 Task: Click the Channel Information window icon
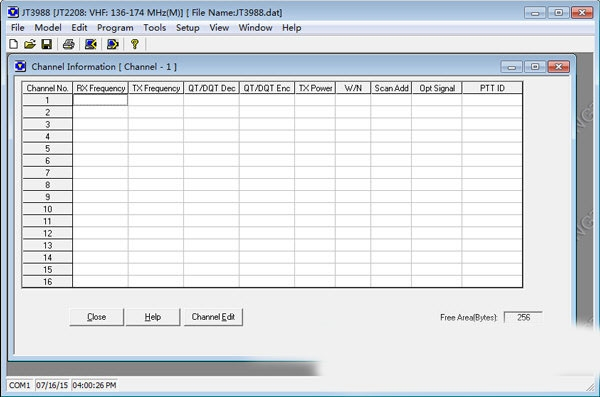pyautogui.click(x=20, y=67)
